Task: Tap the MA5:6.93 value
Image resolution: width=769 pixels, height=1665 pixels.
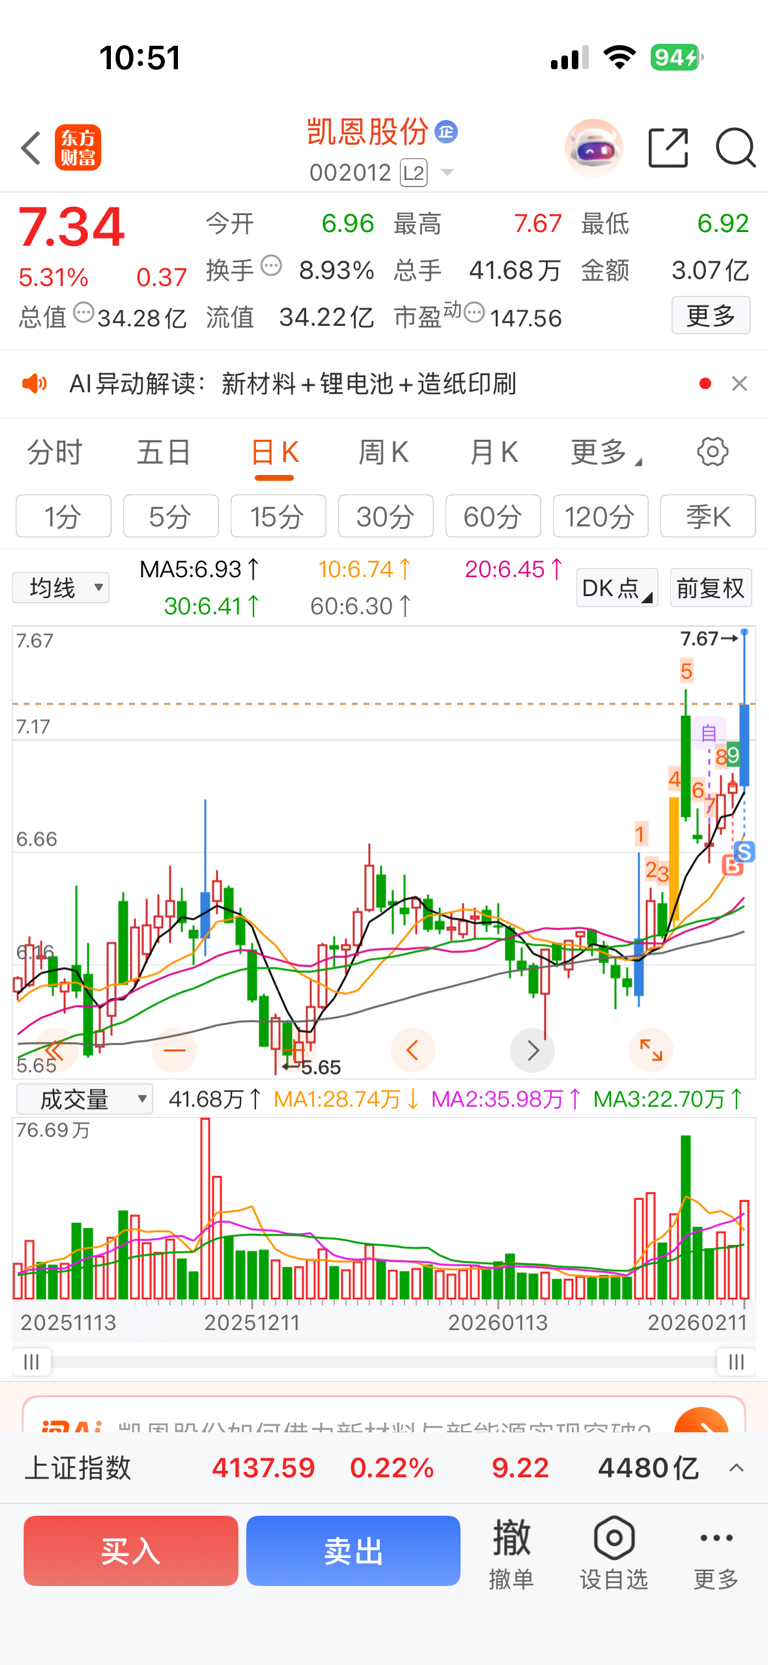Action: (199, 570)
